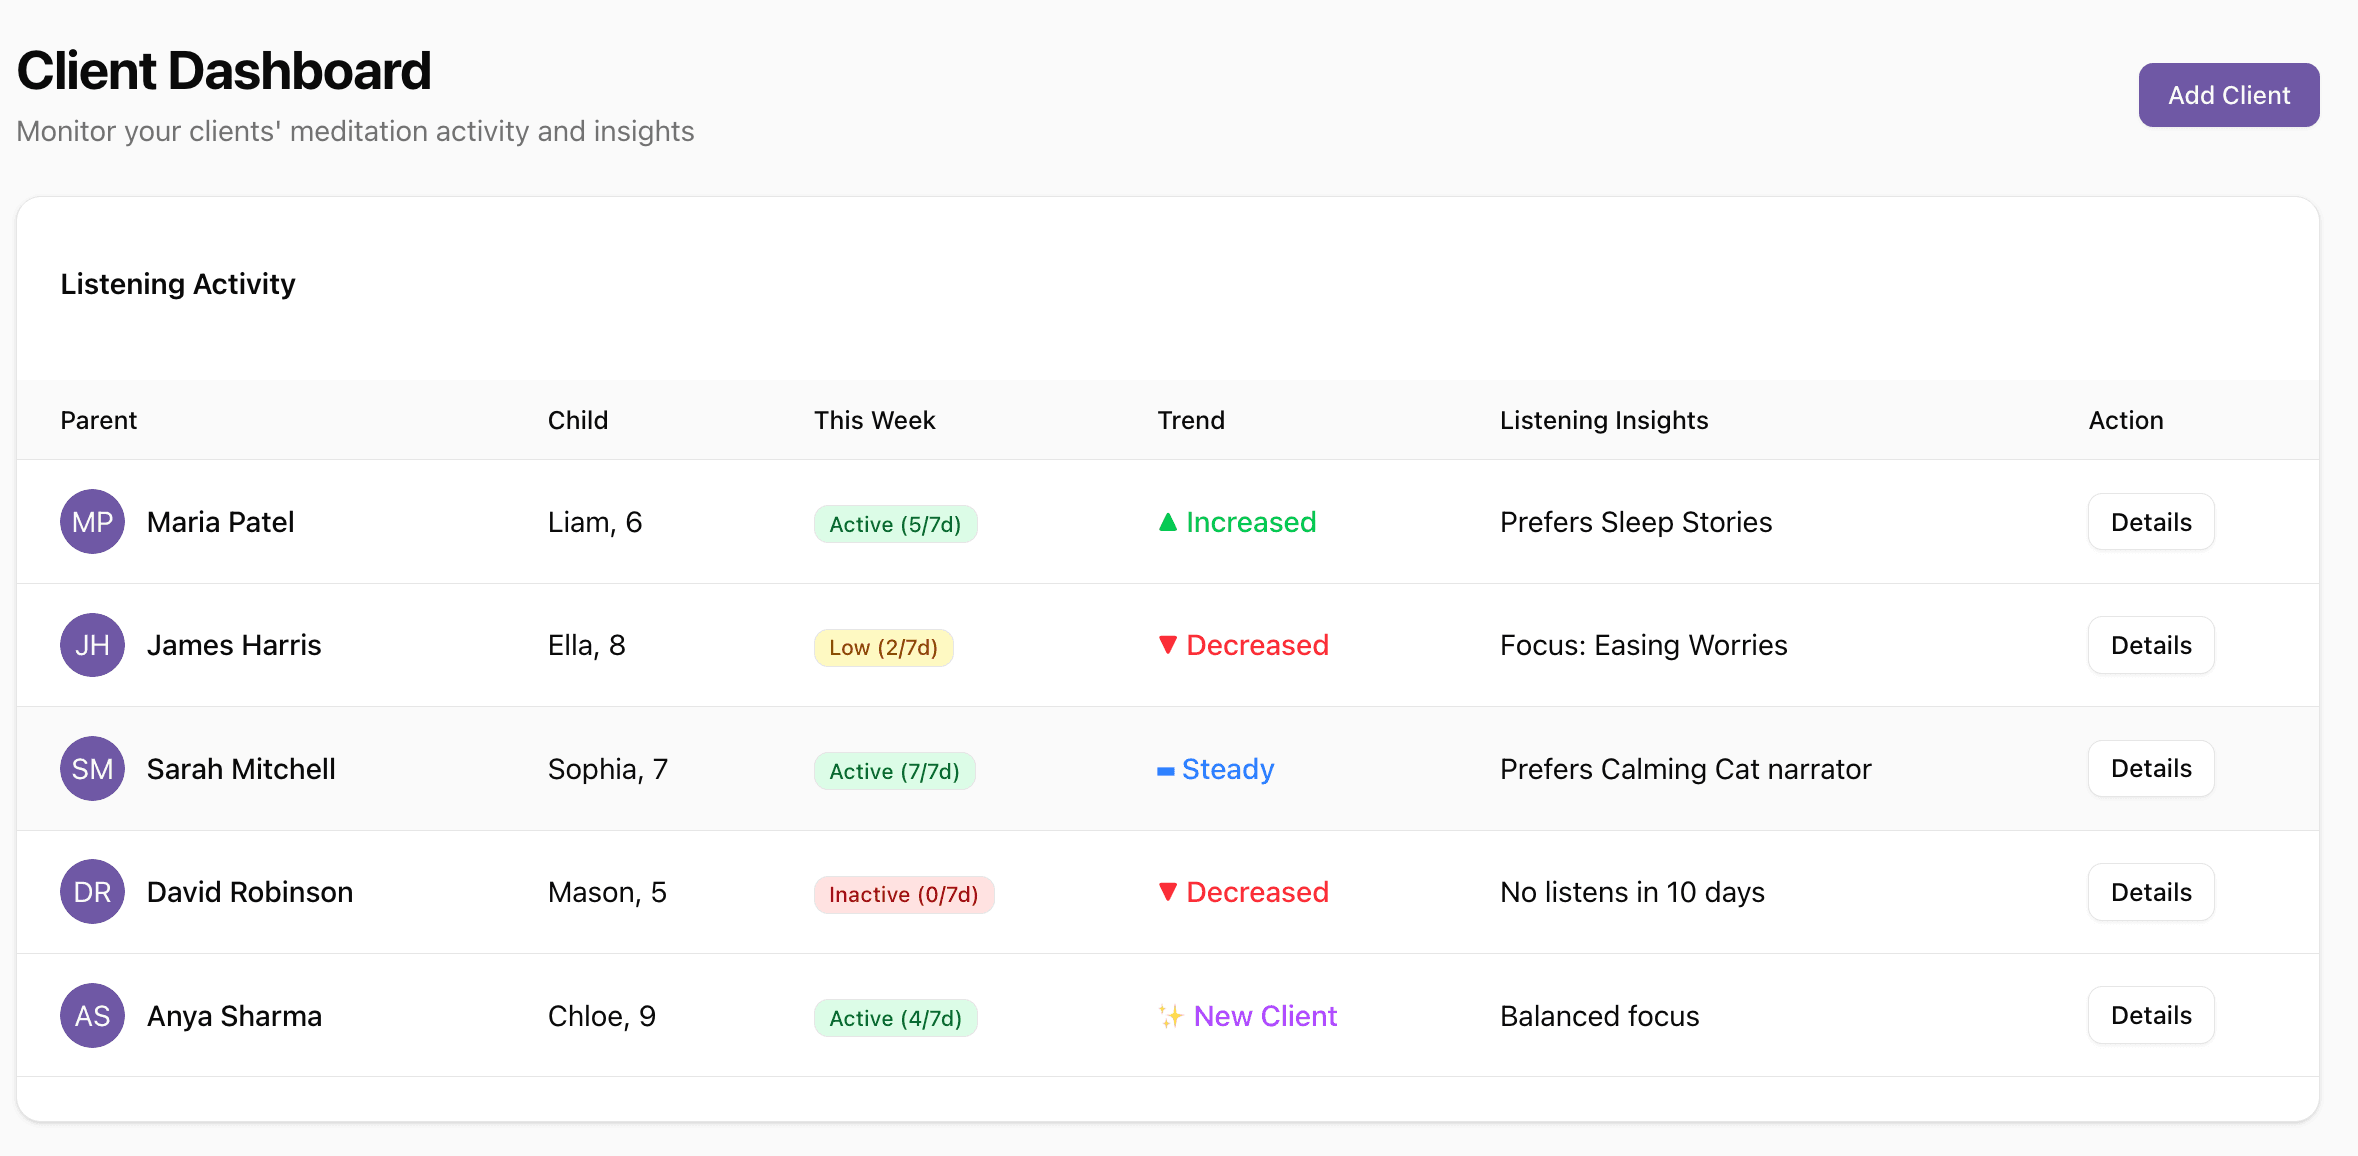Click the Active (7/7d) badge

click(894, 772)
